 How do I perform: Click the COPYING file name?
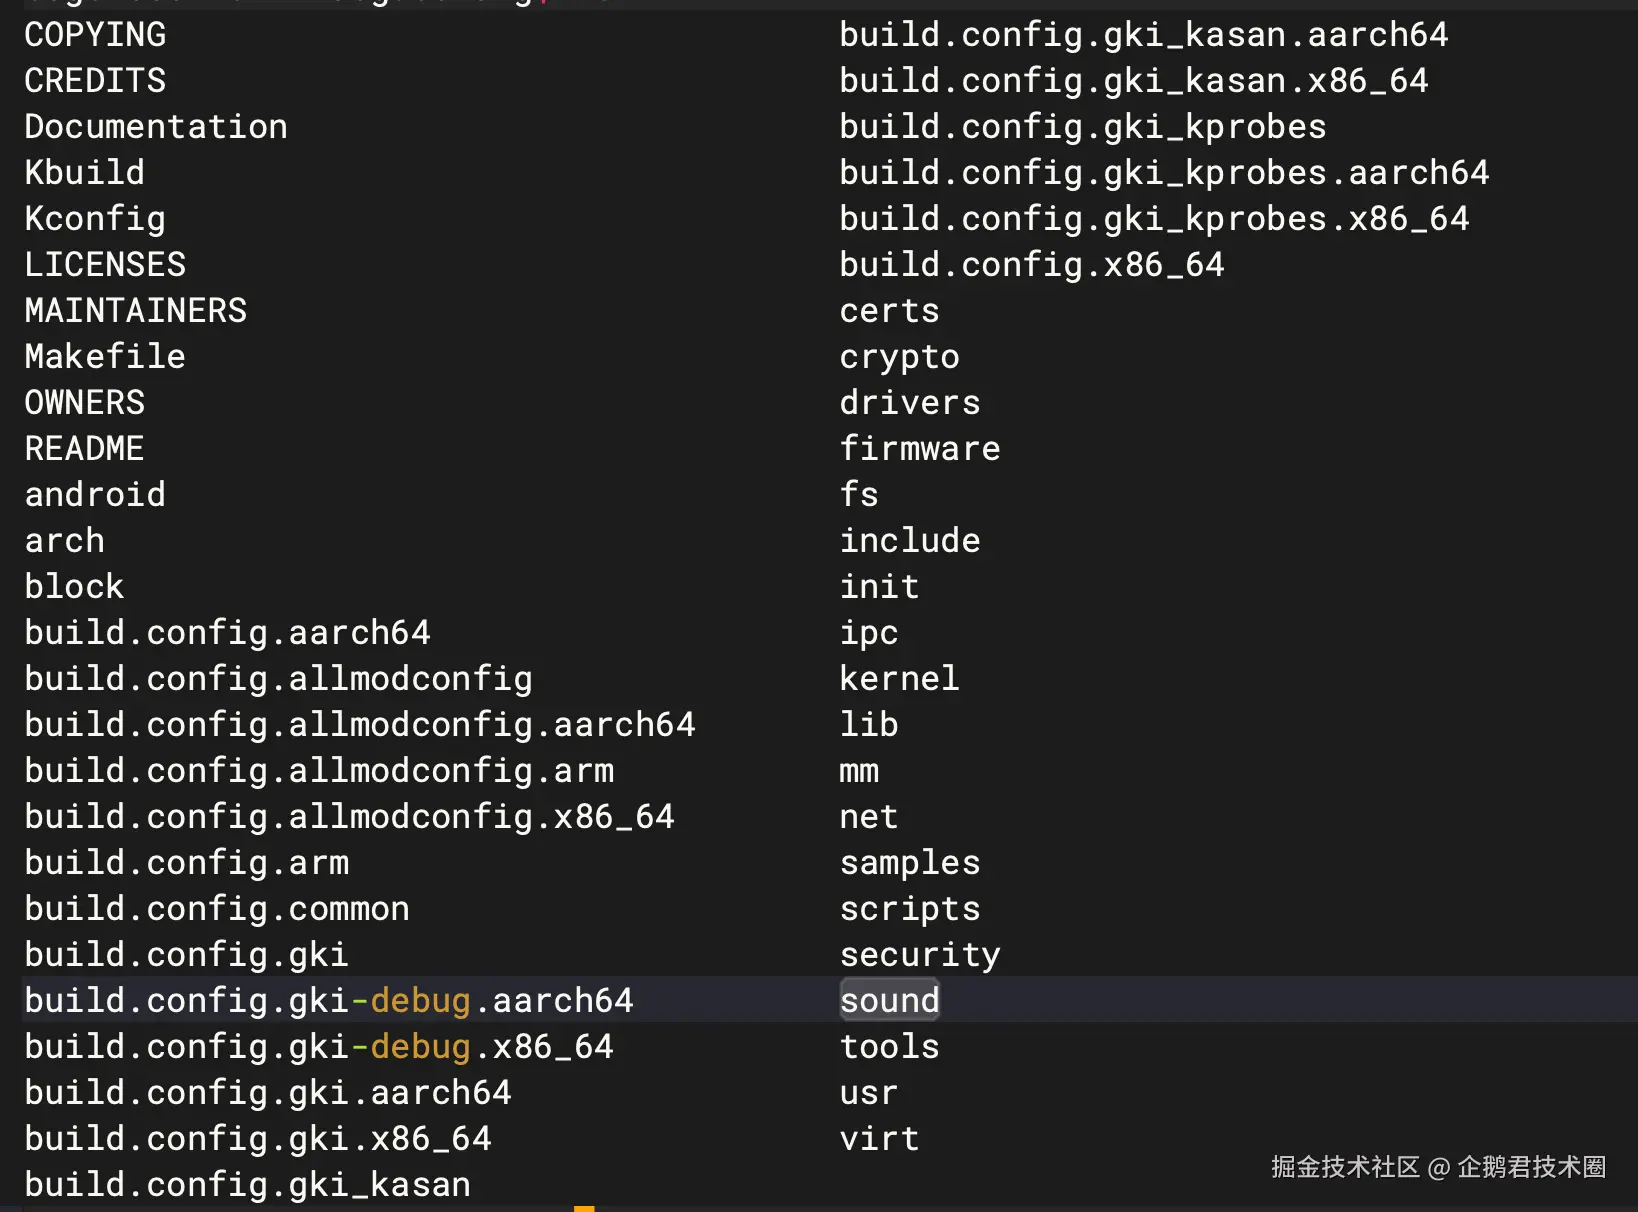click(95, 35)
